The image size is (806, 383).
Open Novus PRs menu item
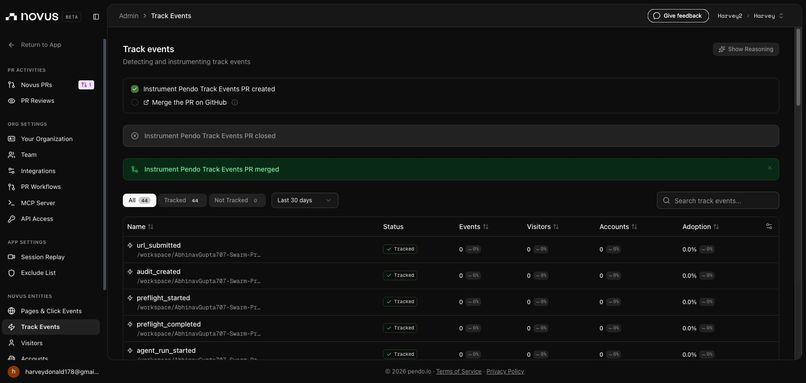point(51,85)
